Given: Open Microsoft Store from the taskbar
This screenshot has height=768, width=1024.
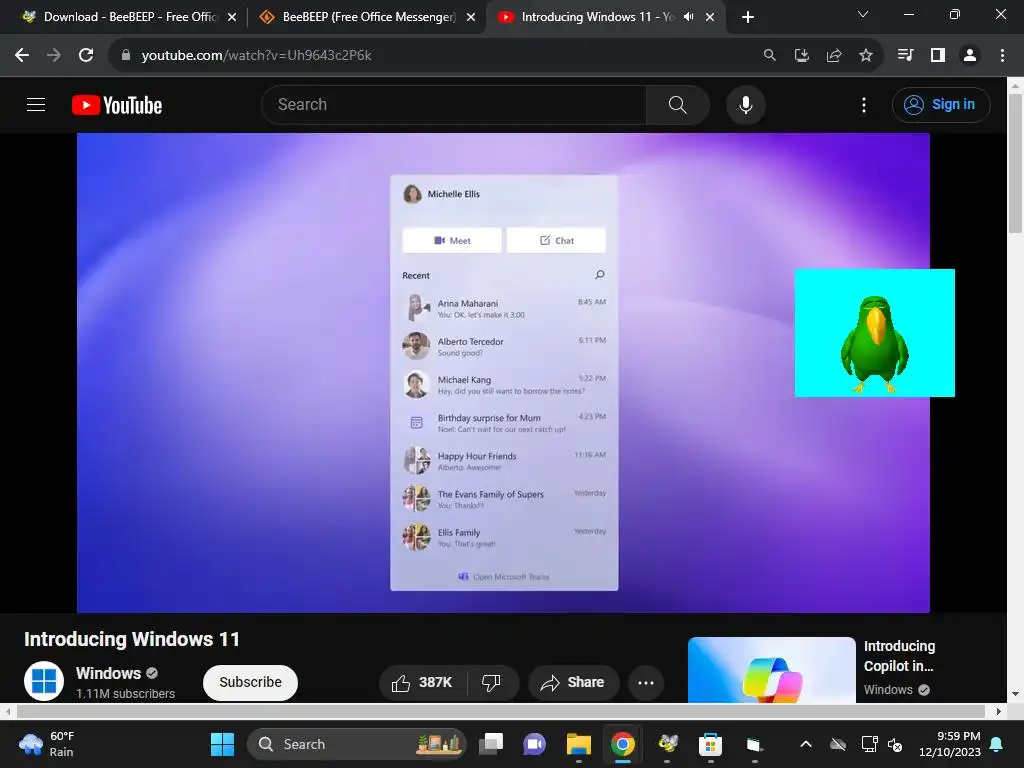Looking at the screenshot, I should click(x=711, y=744).
